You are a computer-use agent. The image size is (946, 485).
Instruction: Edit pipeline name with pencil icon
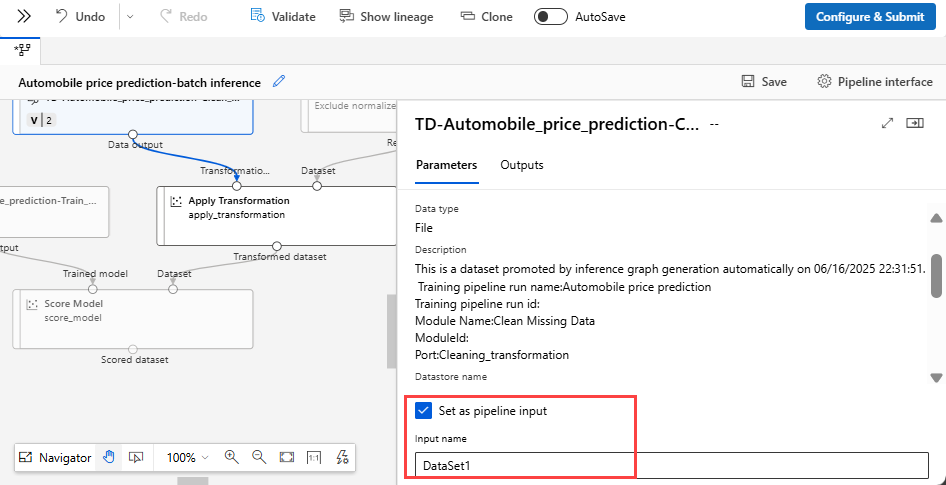point(279,81)
